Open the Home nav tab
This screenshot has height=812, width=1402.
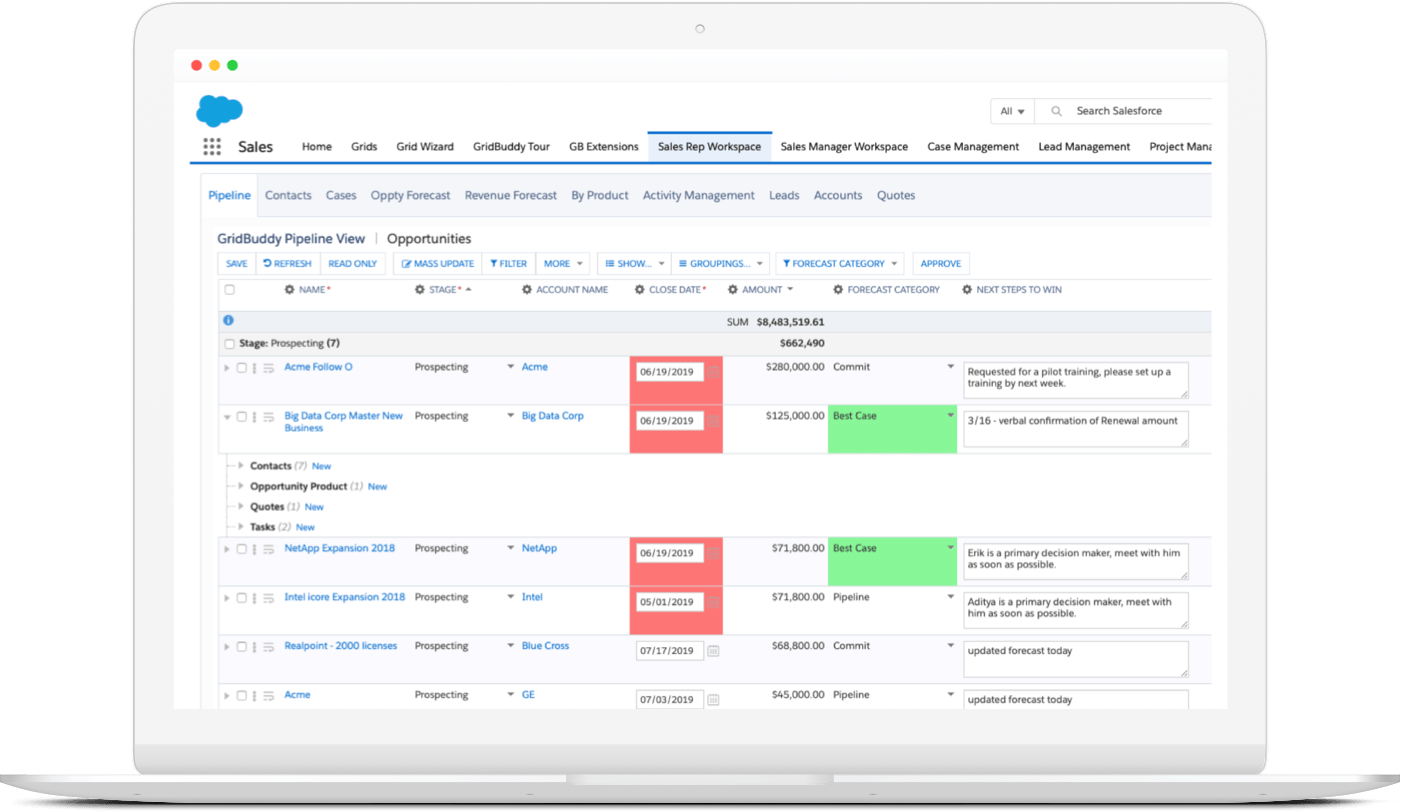click(x=317, y=147)
